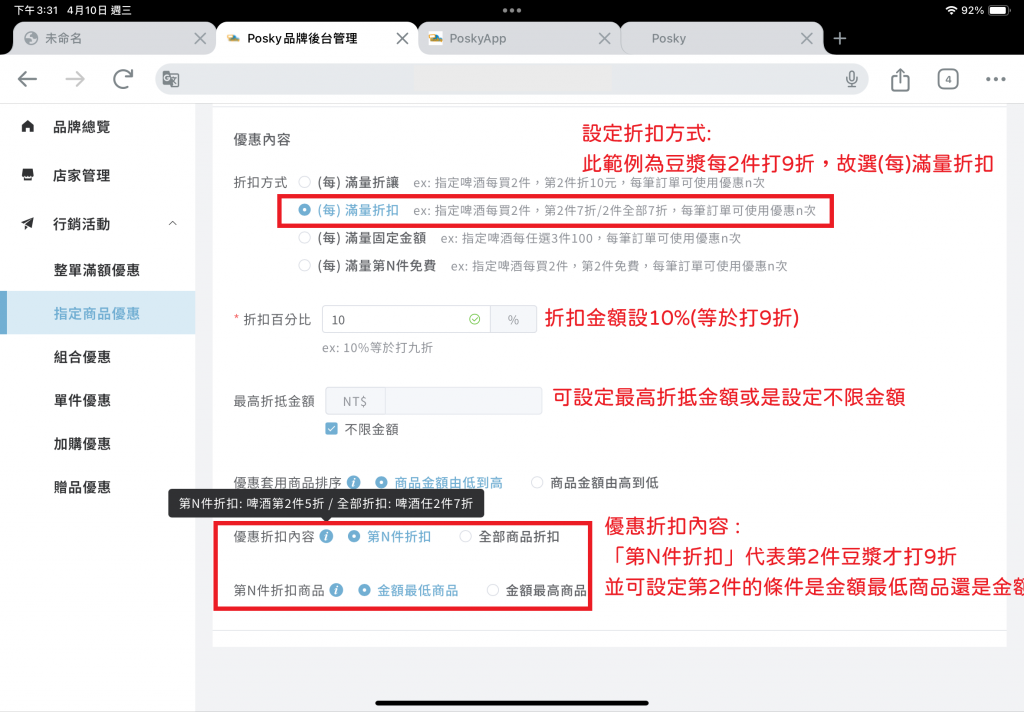Viewport: 1024px width, 712px height.
Task: Click the browser forward arrow
Action: (75, 79)
